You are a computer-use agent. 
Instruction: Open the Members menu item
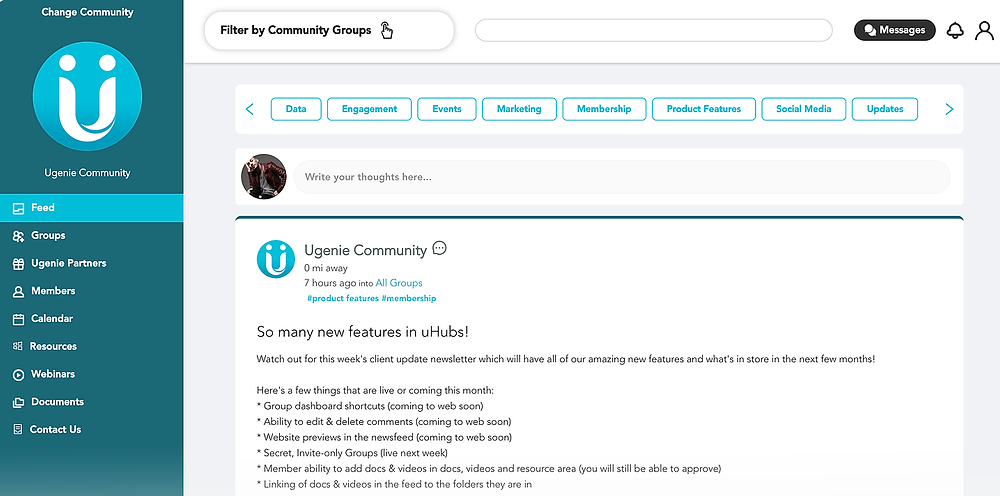91,291
